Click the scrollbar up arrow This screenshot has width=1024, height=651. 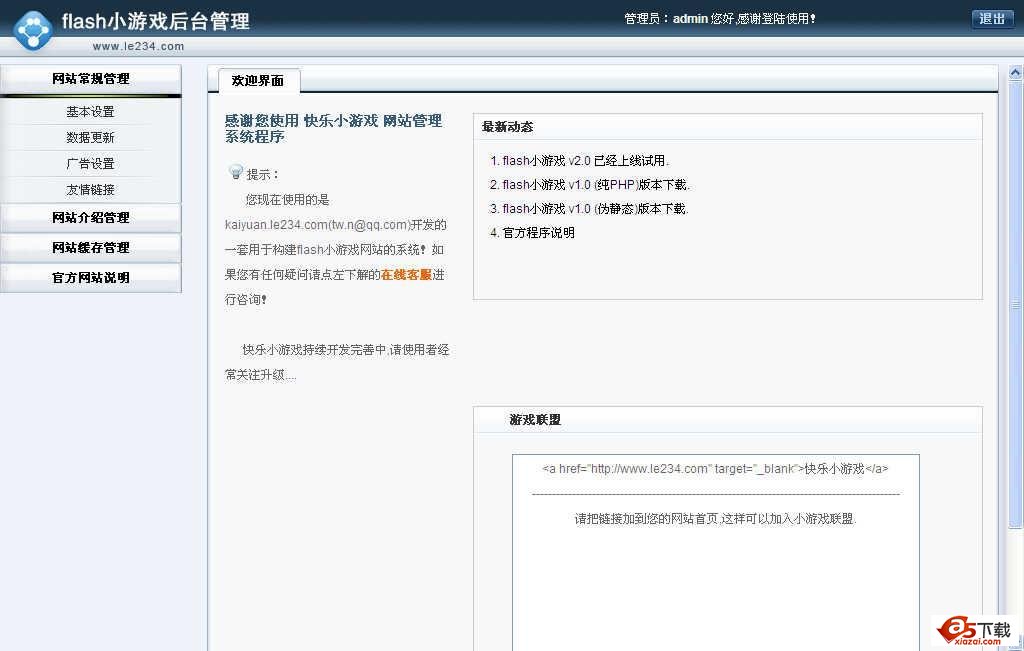point(1016,73)
